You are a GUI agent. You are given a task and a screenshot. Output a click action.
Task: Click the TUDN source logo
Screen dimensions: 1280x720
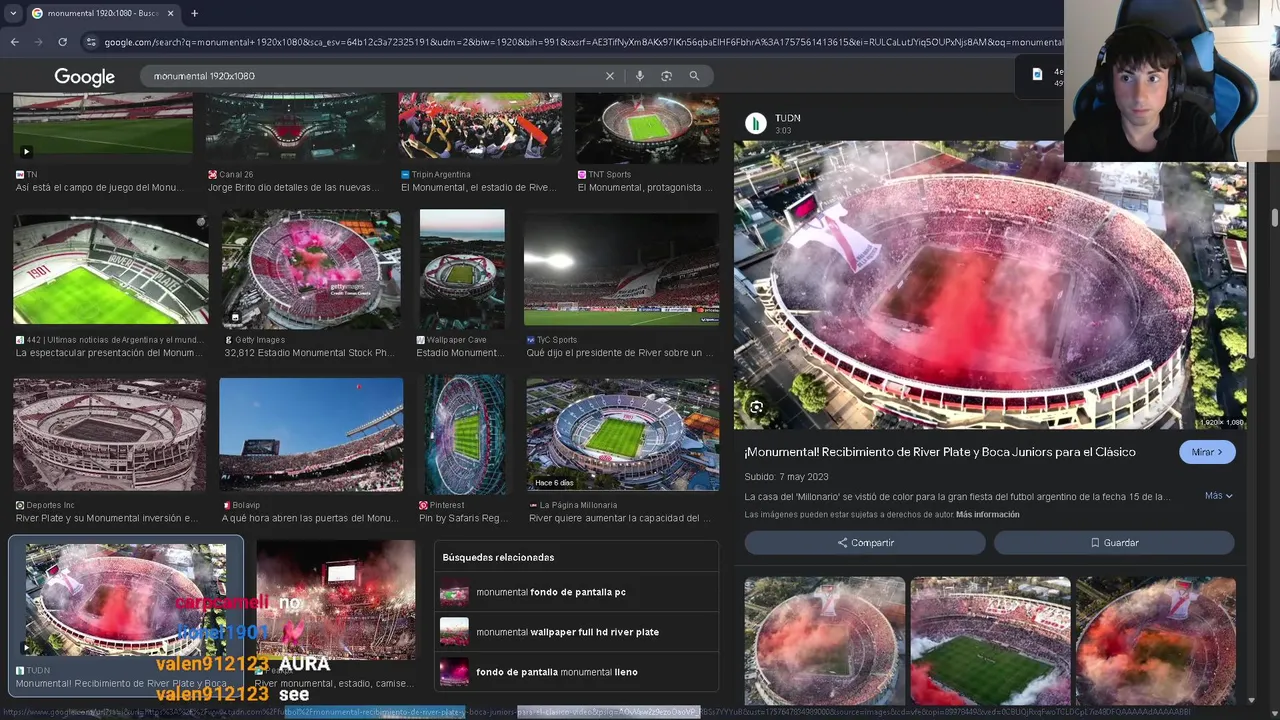[756, 123]
